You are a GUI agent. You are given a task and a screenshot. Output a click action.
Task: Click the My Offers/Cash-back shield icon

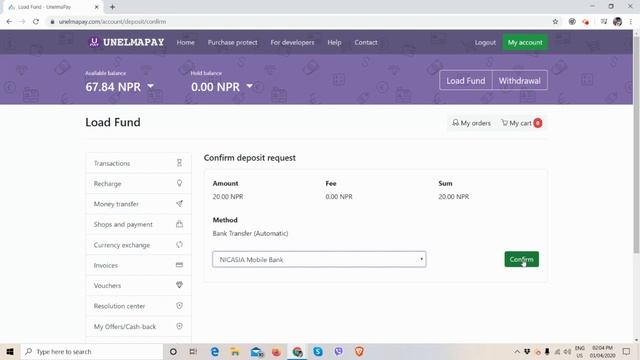(x=179, y=326)
